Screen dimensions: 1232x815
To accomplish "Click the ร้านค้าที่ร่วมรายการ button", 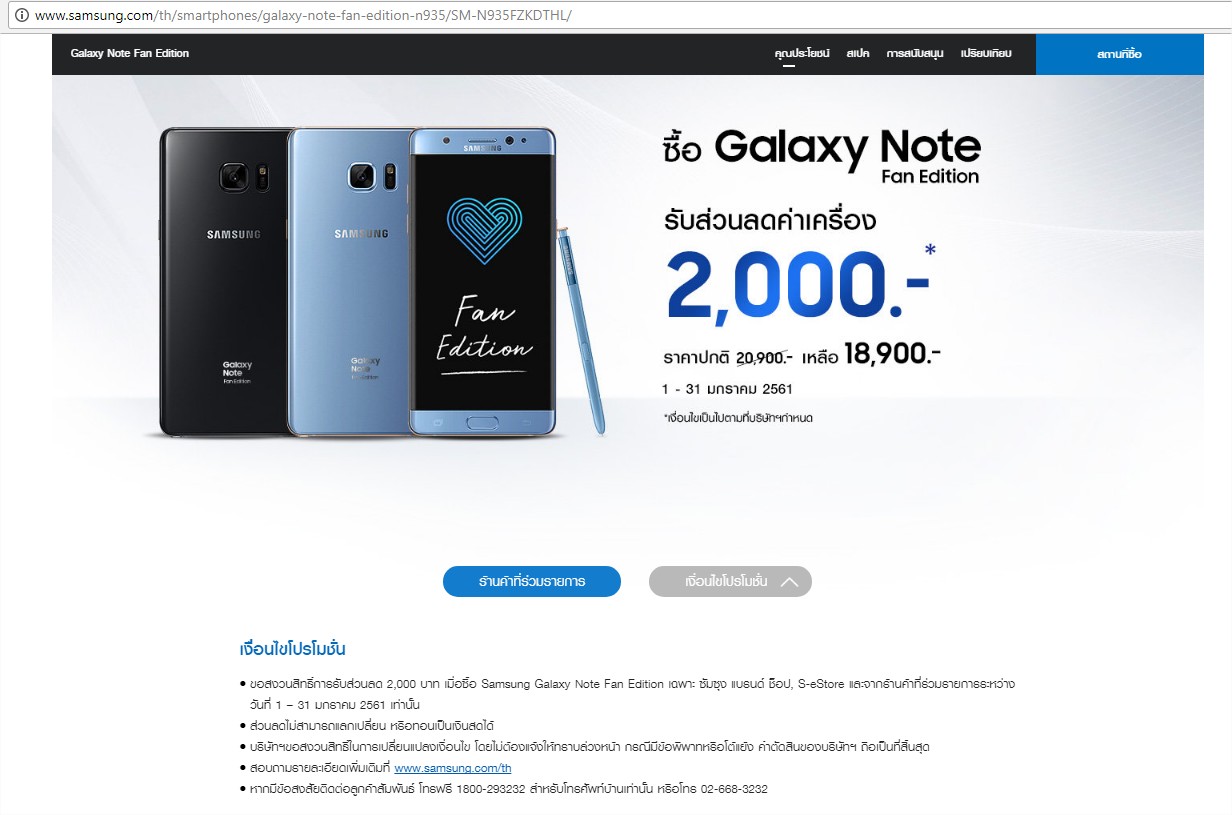I will [x=532, y=581].
